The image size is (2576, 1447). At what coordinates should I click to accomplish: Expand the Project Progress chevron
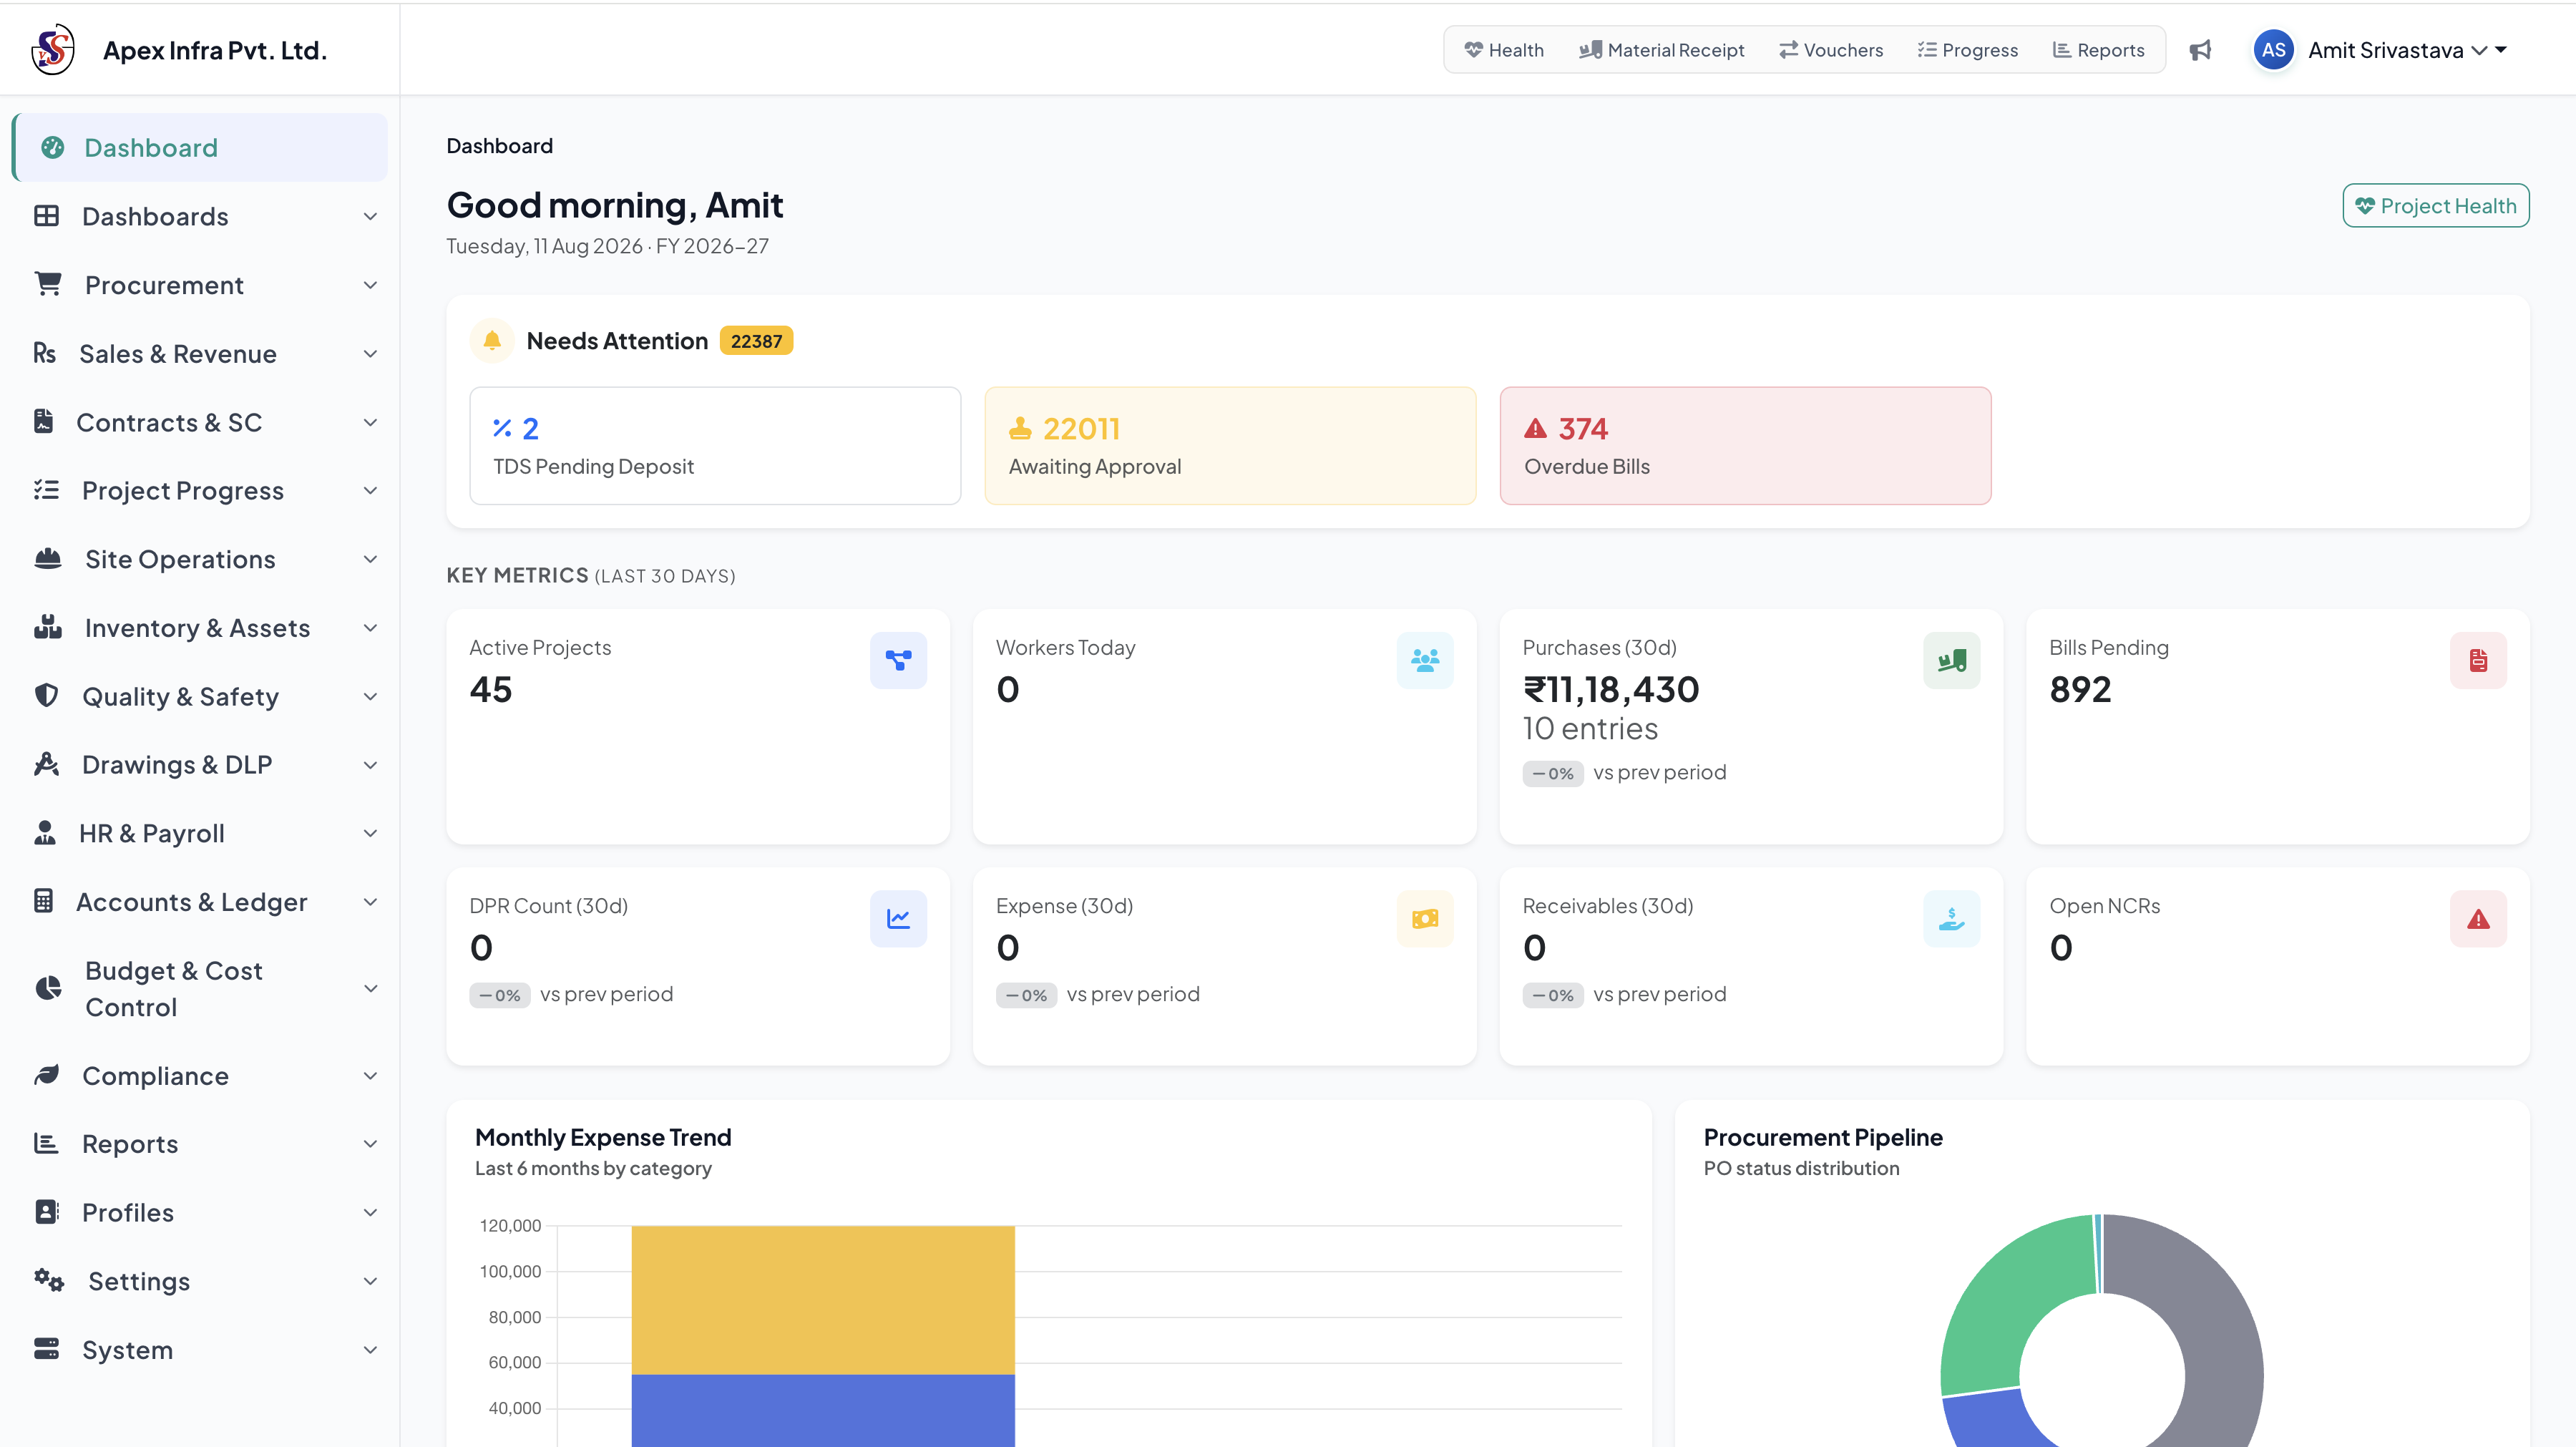(370, 490)
